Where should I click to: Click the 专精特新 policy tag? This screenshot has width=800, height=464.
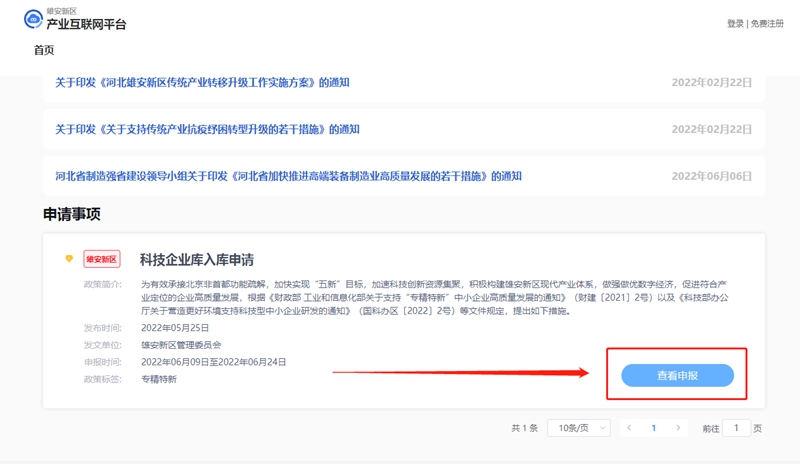tap(159, 379)
